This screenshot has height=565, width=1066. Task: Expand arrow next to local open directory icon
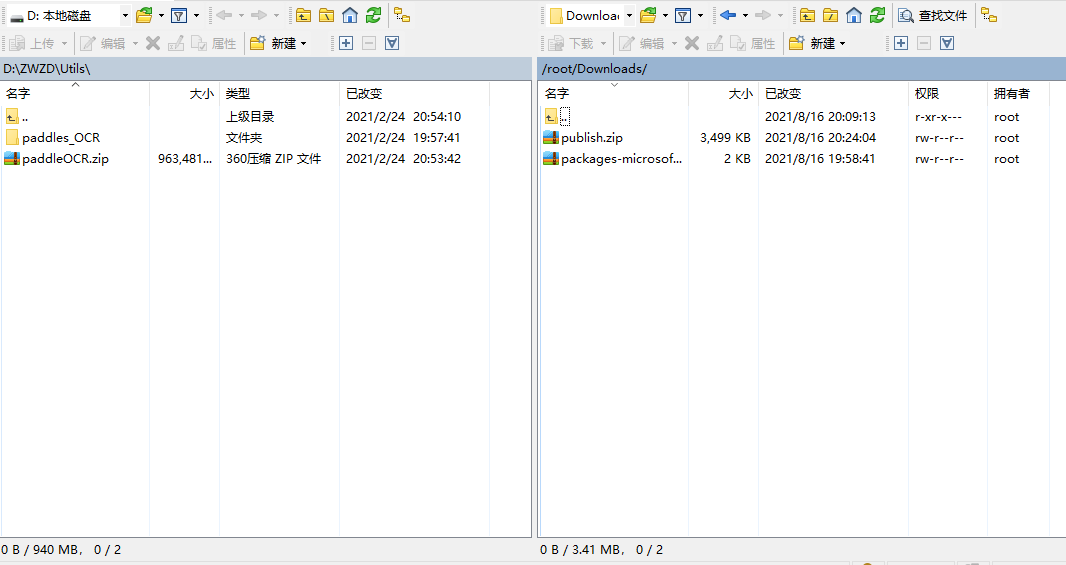pos(161,15)
